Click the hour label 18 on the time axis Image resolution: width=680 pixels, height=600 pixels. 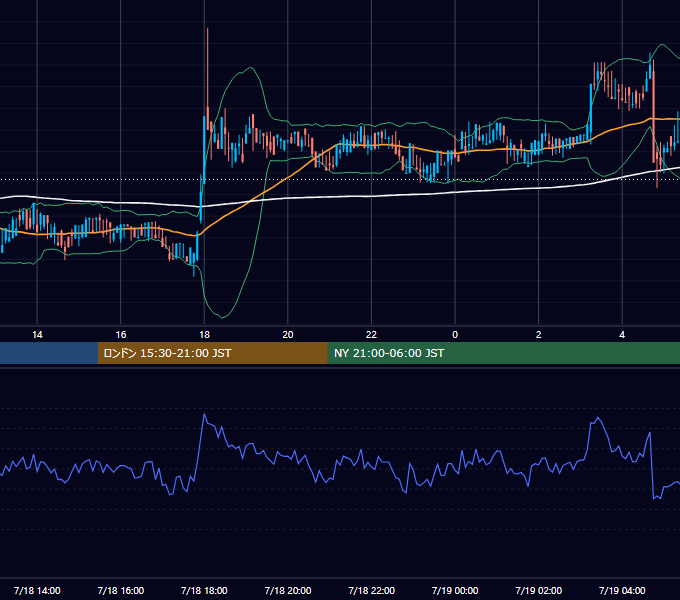pos(204,335)
